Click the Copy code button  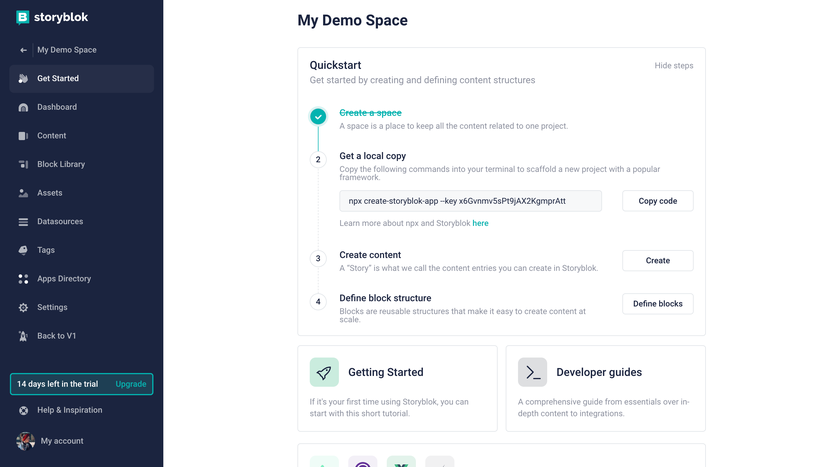657,201
